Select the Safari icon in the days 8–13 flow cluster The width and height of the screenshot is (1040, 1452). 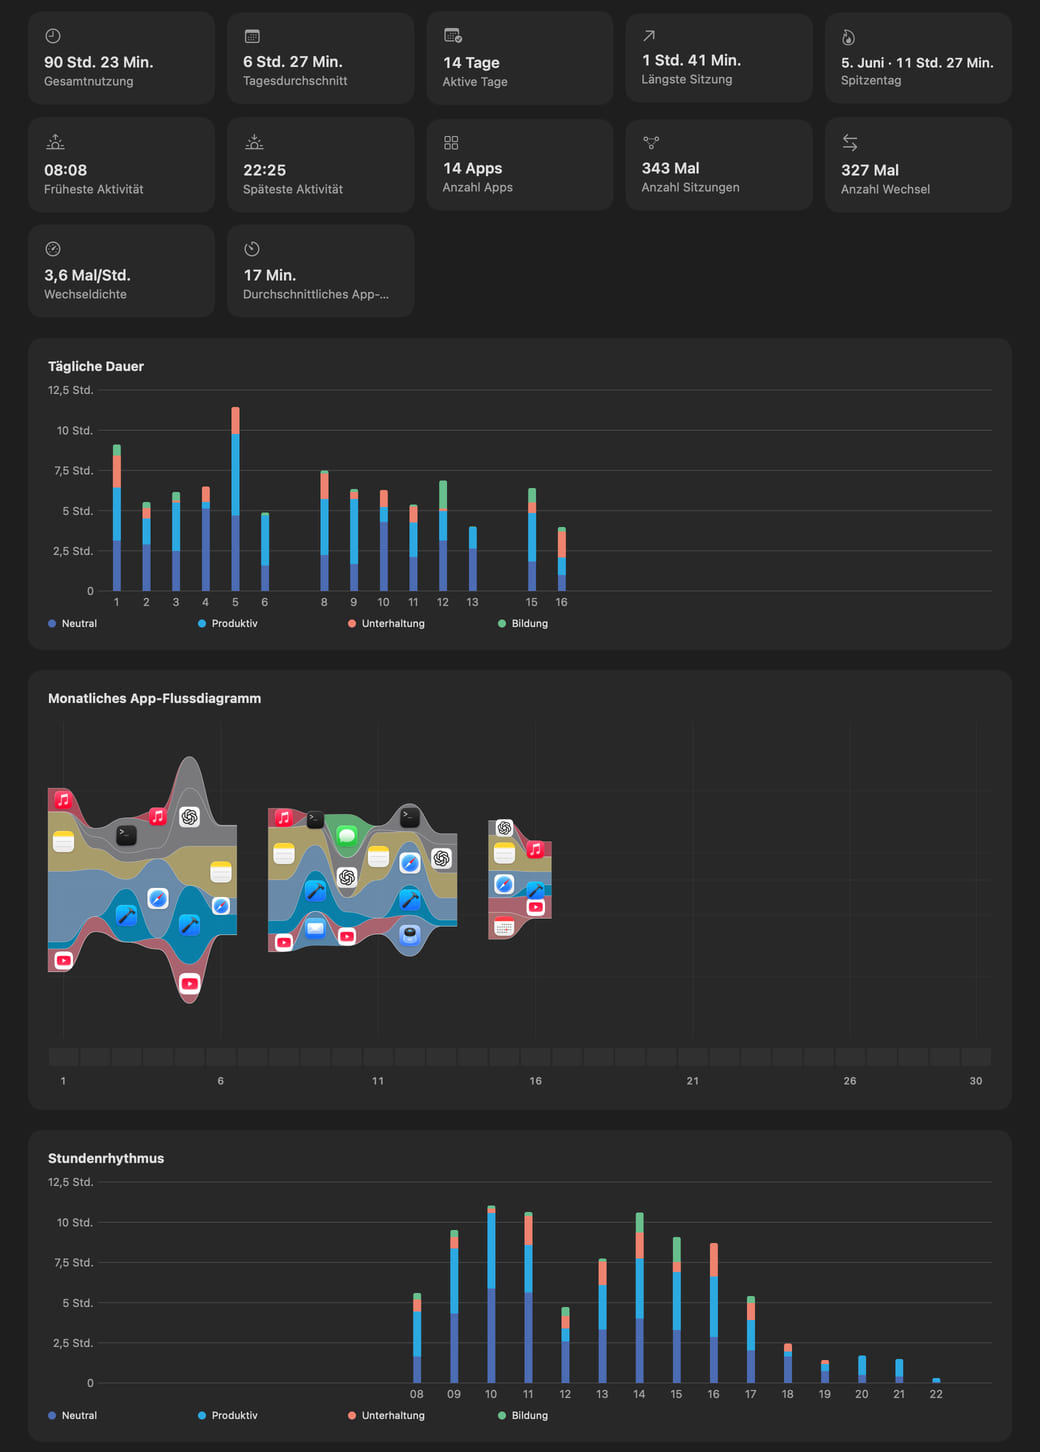click(x=409, y=863)
